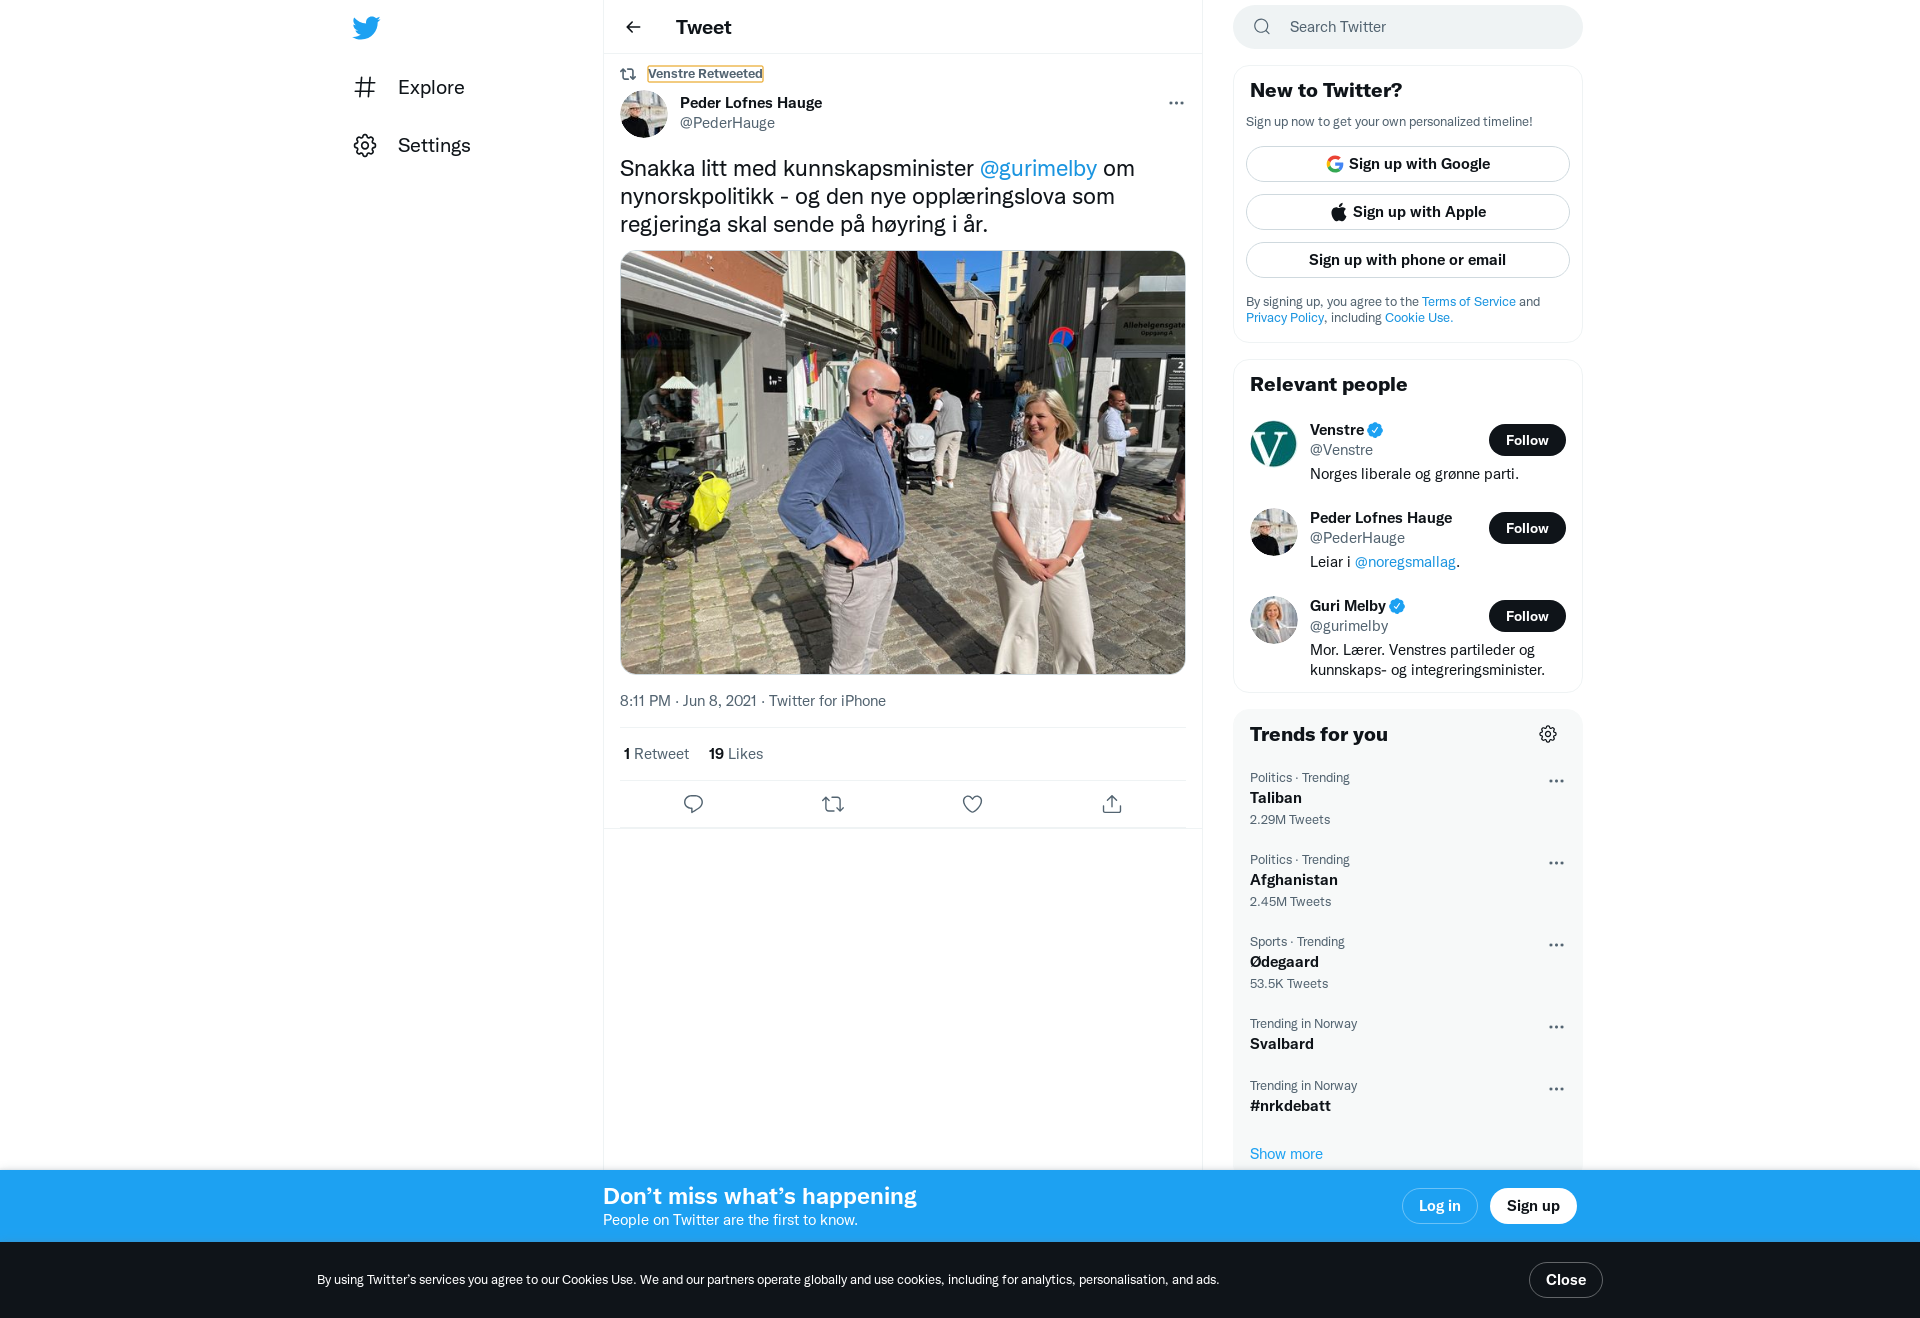Retweet the tweet using action icon
The width and height of the screenshot is (1920, 1318).
(833, 804)
